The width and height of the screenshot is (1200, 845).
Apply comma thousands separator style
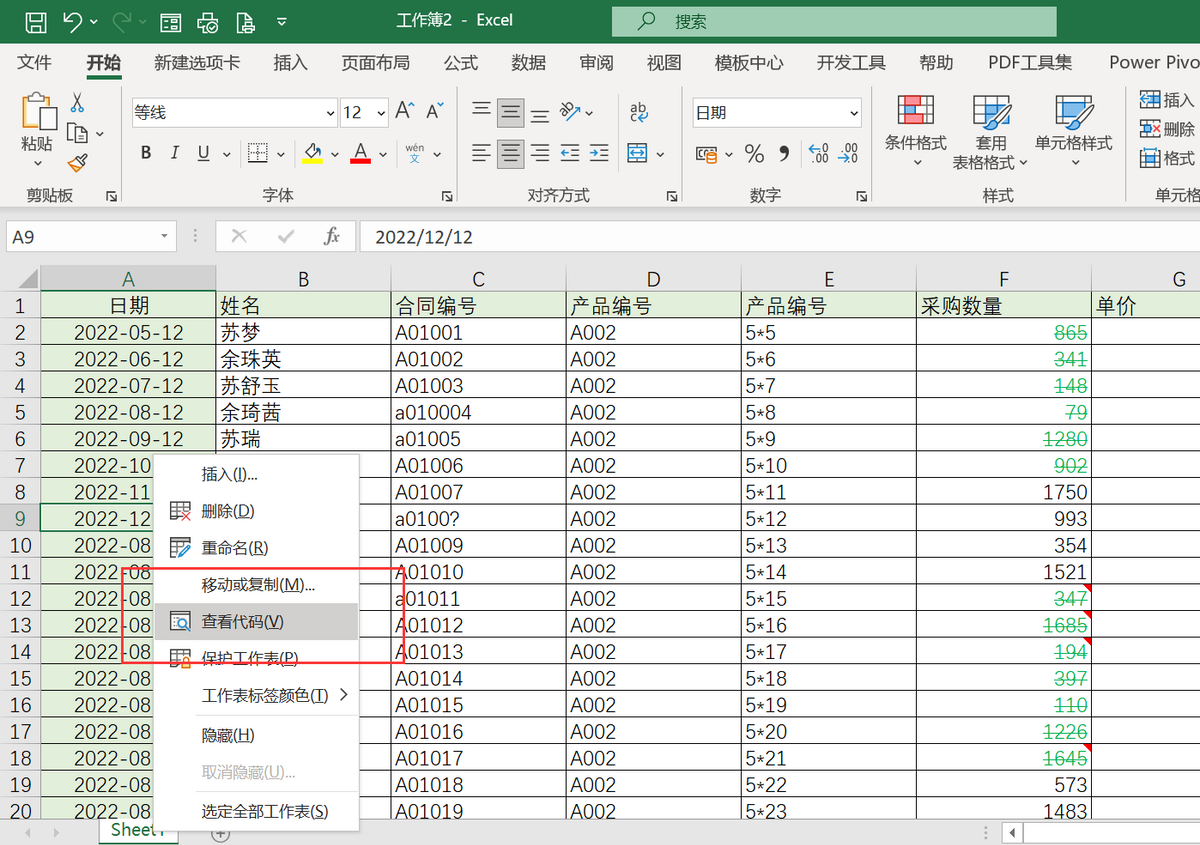click(784, 154)
